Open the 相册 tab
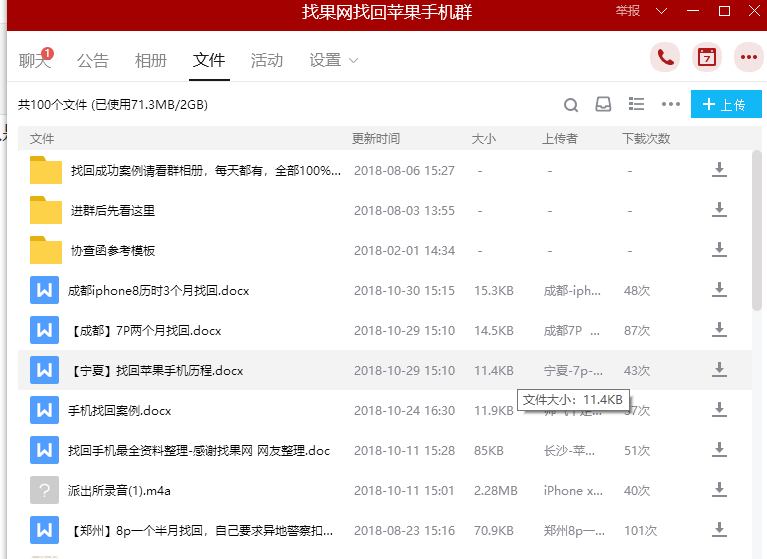767x559 pixels. 151,60
